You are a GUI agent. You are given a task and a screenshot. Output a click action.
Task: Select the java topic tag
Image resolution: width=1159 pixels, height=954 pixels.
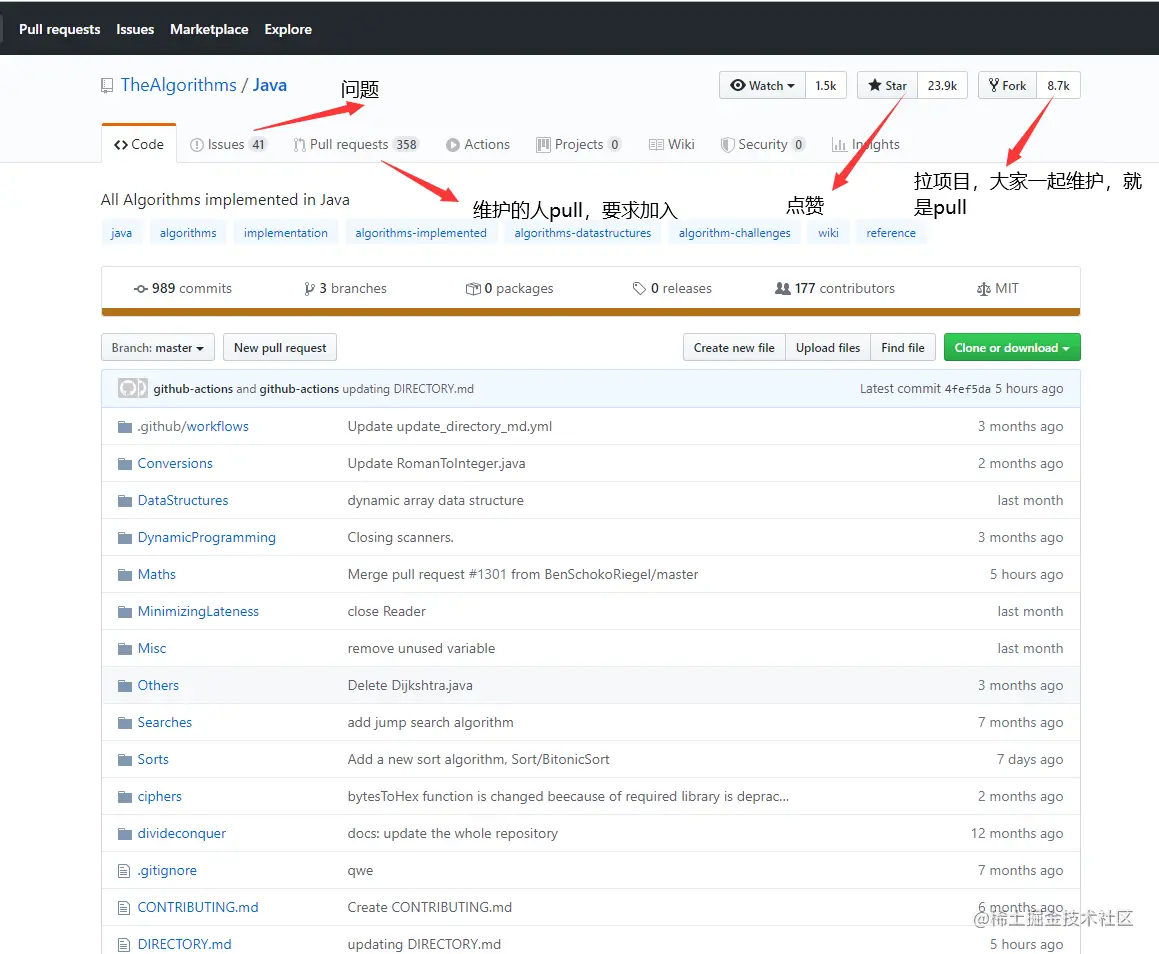[121, 233]
